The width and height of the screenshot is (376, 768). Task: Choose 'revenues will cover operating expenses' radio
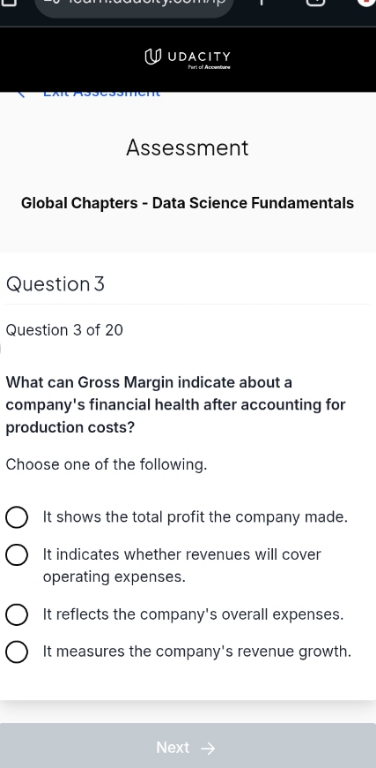coord(17,555)
